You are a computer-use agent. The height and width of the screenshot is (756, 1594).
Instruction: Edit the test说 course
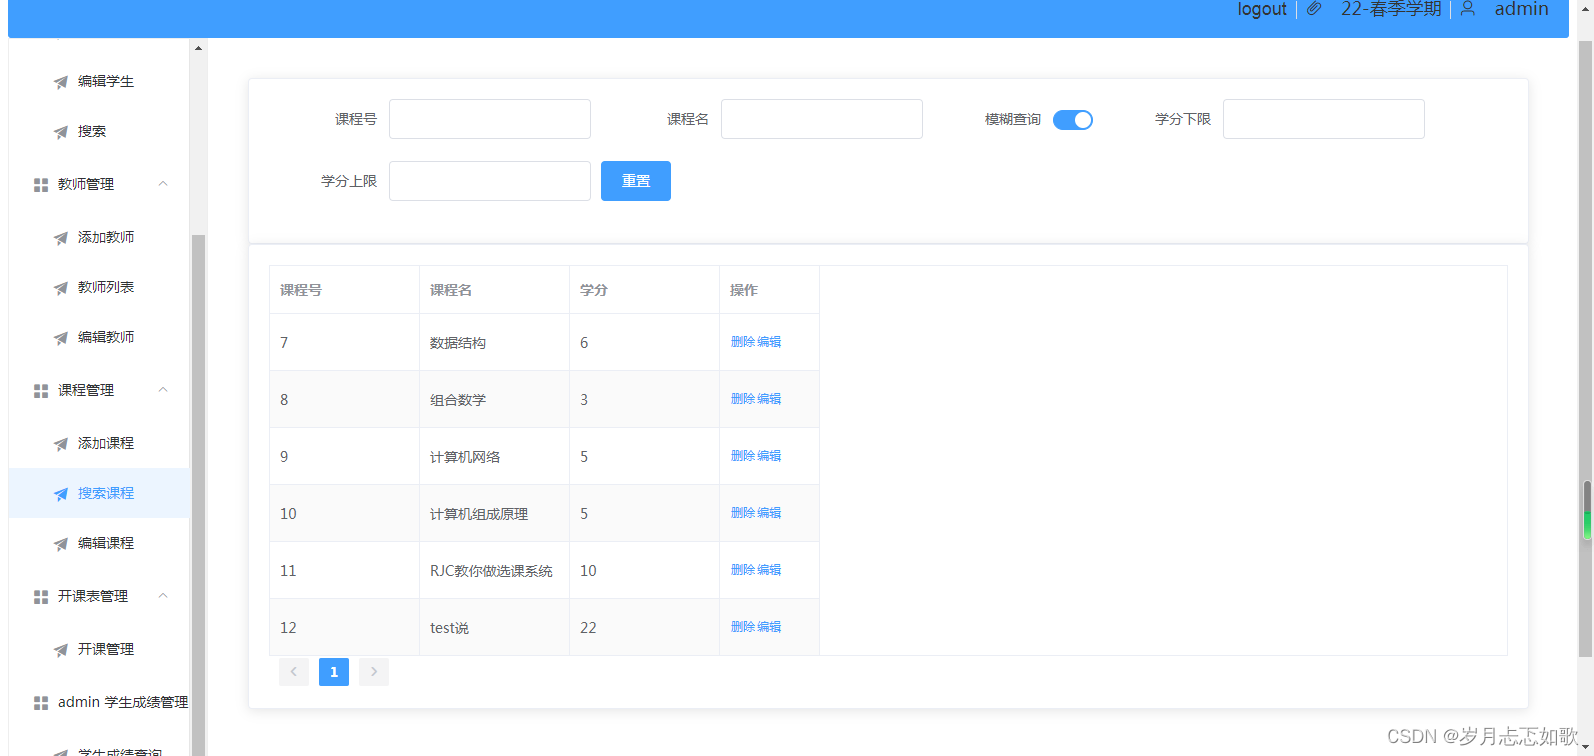click(769, 627)
